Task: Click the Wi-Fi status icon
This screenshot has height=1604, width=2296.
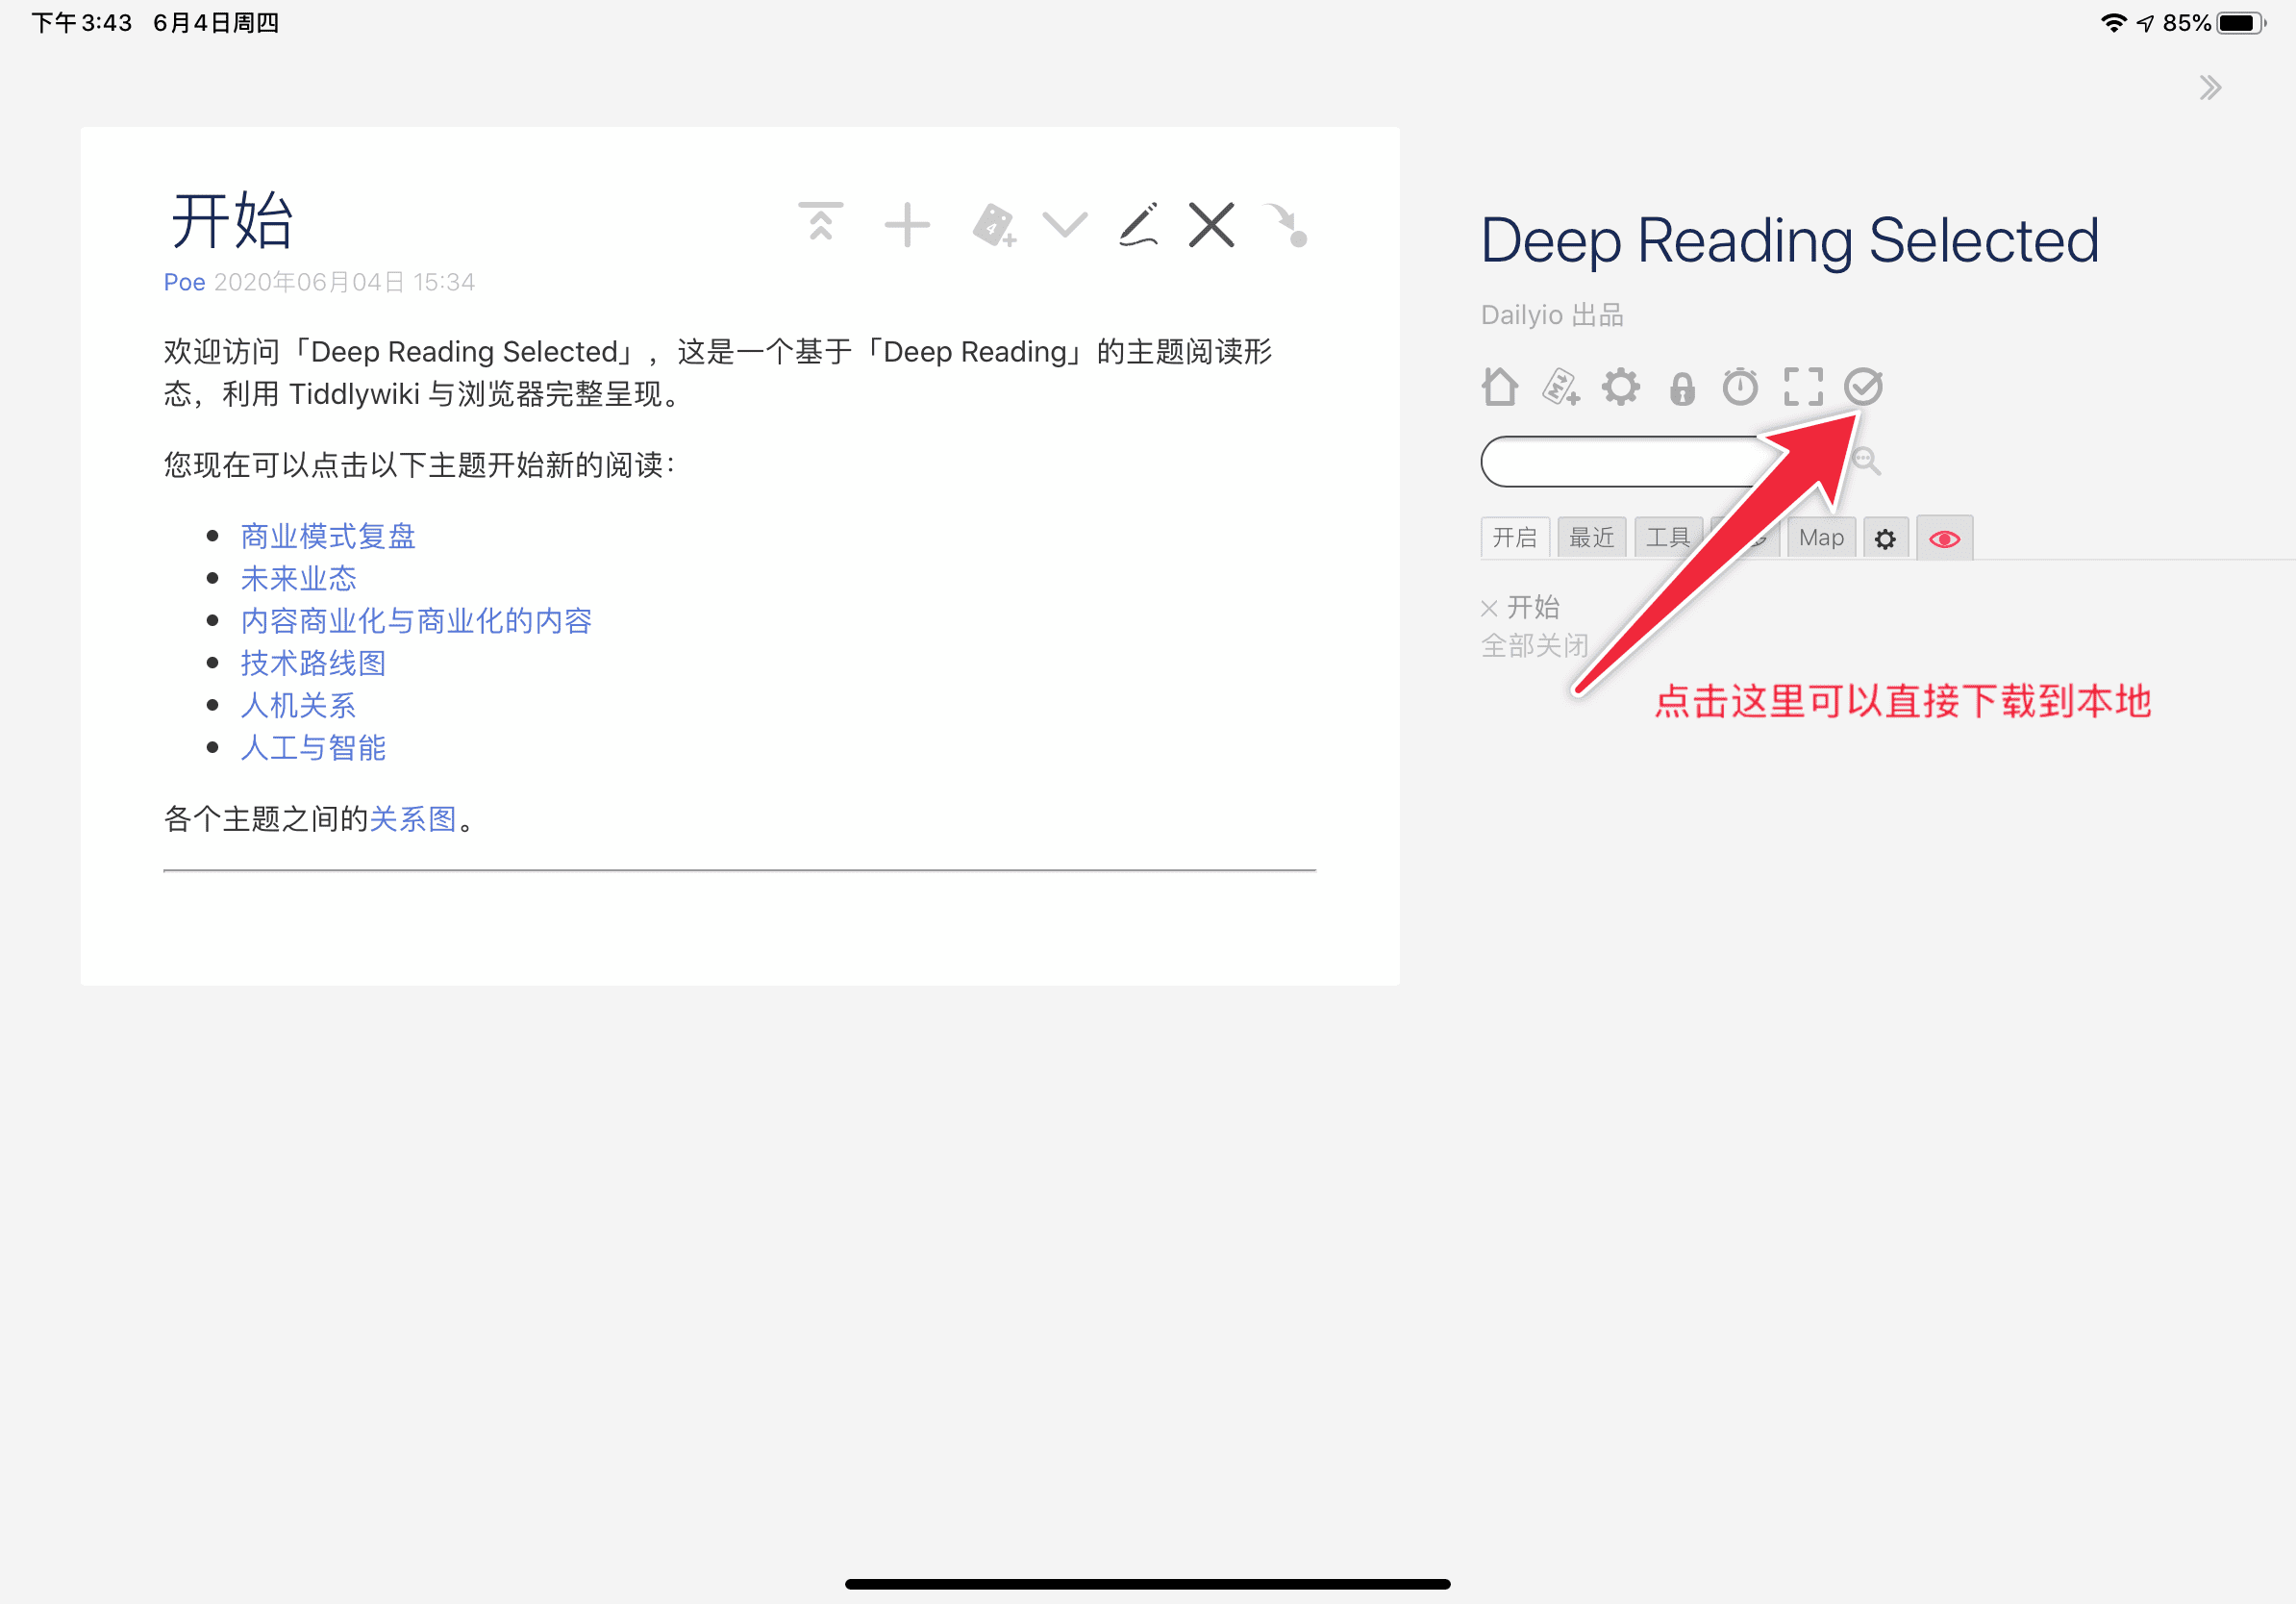Action: 2113,22
